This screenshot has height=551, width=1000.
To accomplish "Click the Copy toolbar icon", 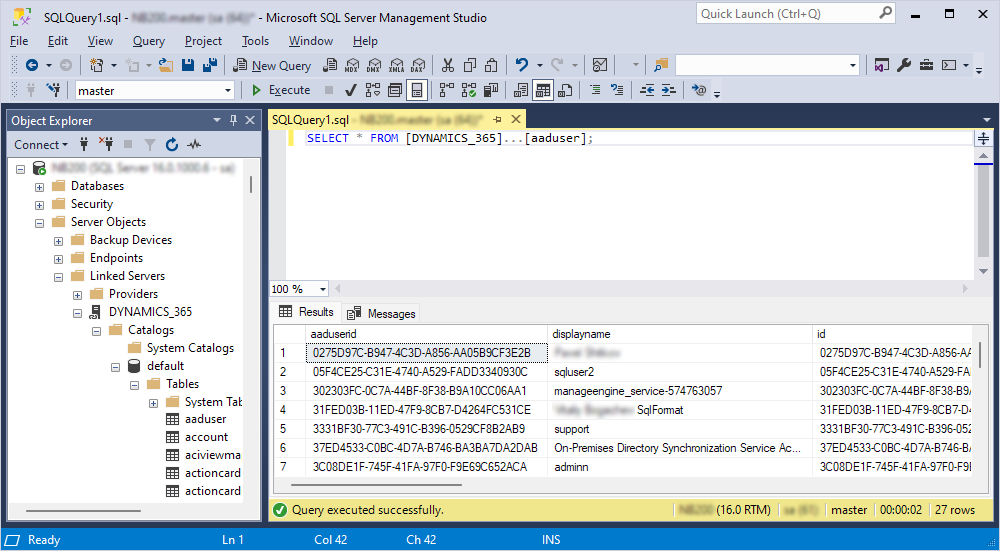I will pos(470,65).
